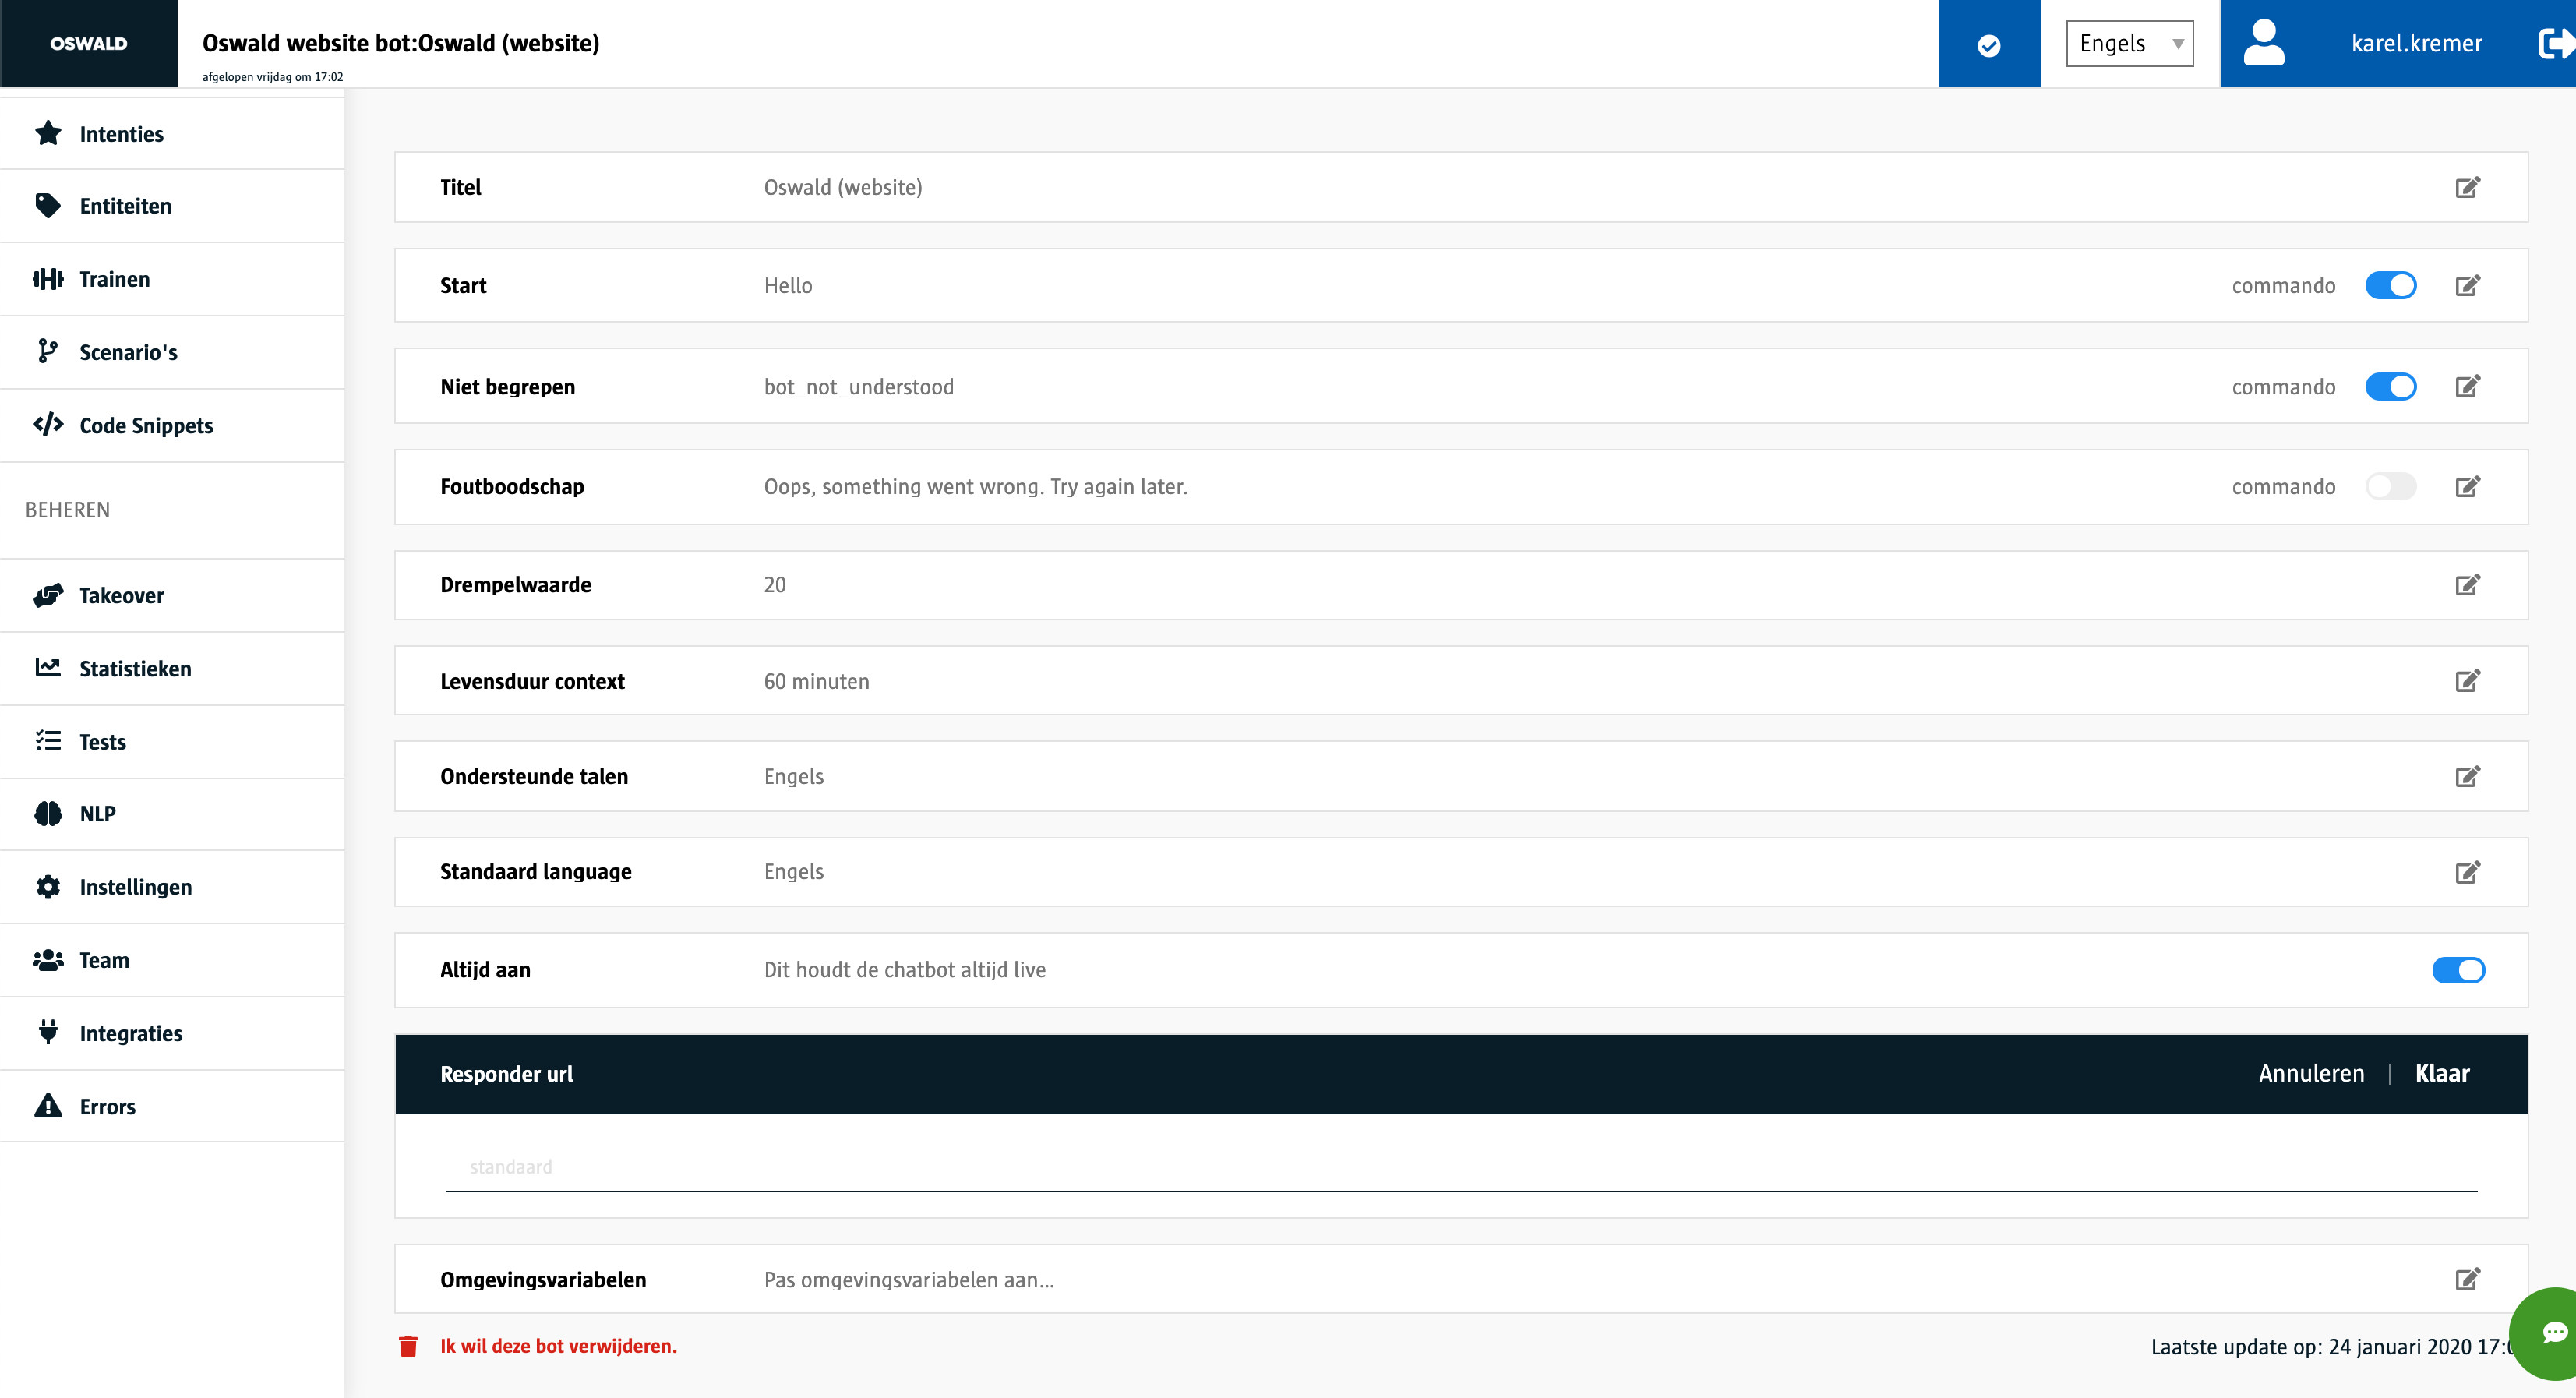
Task: Enable the Foutboodschap commando toggle
Action: (2390, 486)
